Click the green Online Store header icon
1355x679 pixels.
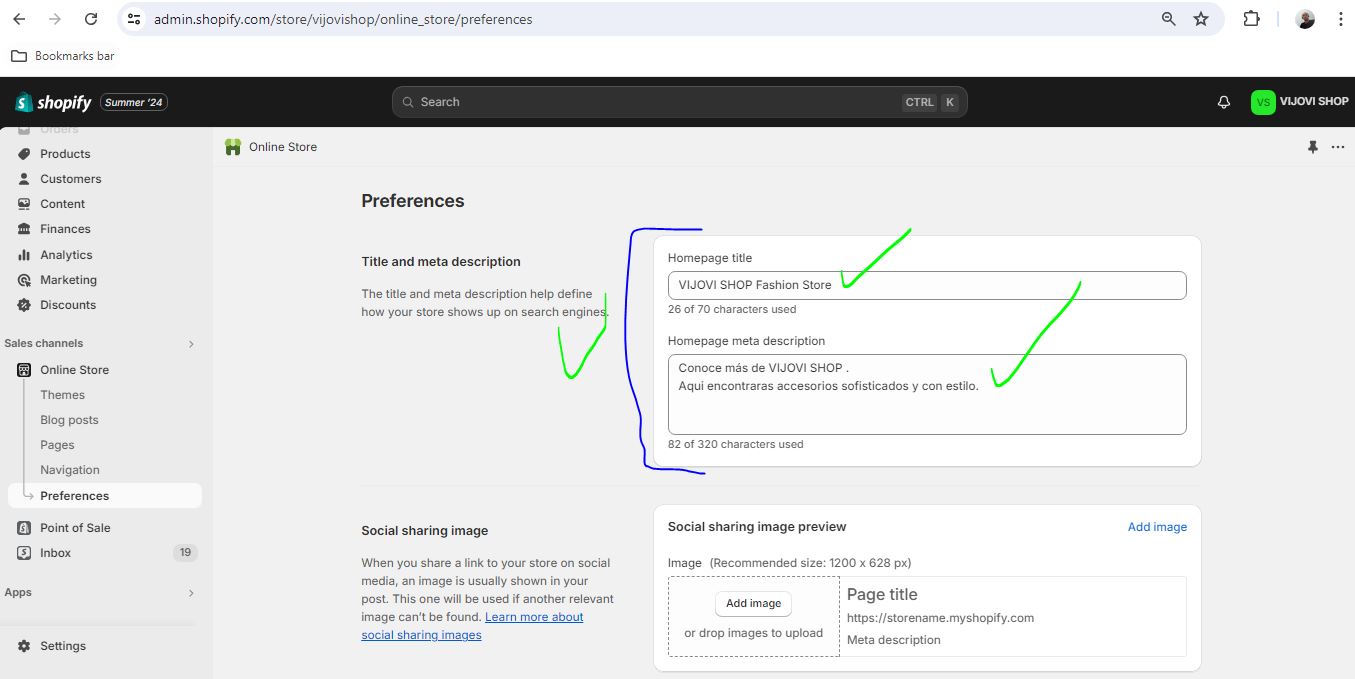coord(233,147)
